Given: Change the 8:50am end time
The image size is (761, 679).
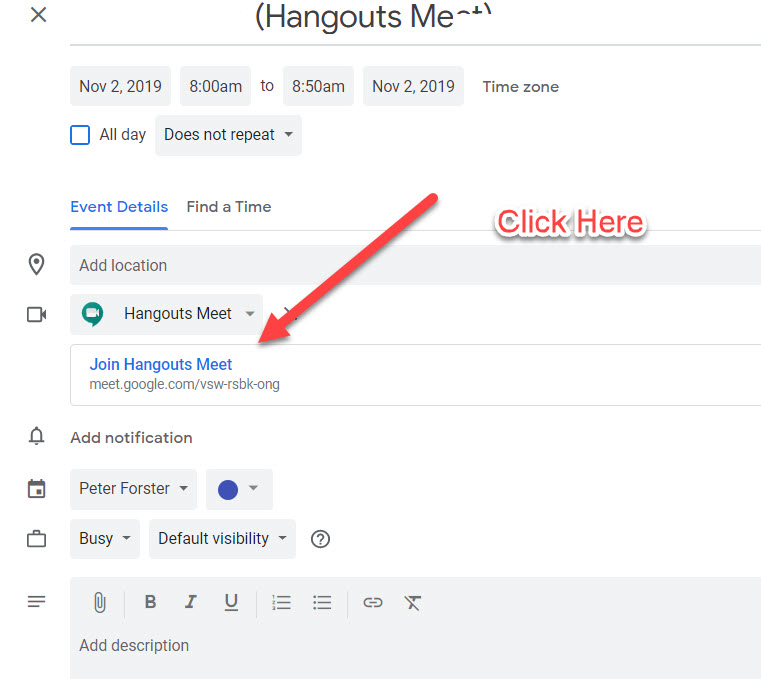Looking at the screenshot, I should click(x=318, y=86).
